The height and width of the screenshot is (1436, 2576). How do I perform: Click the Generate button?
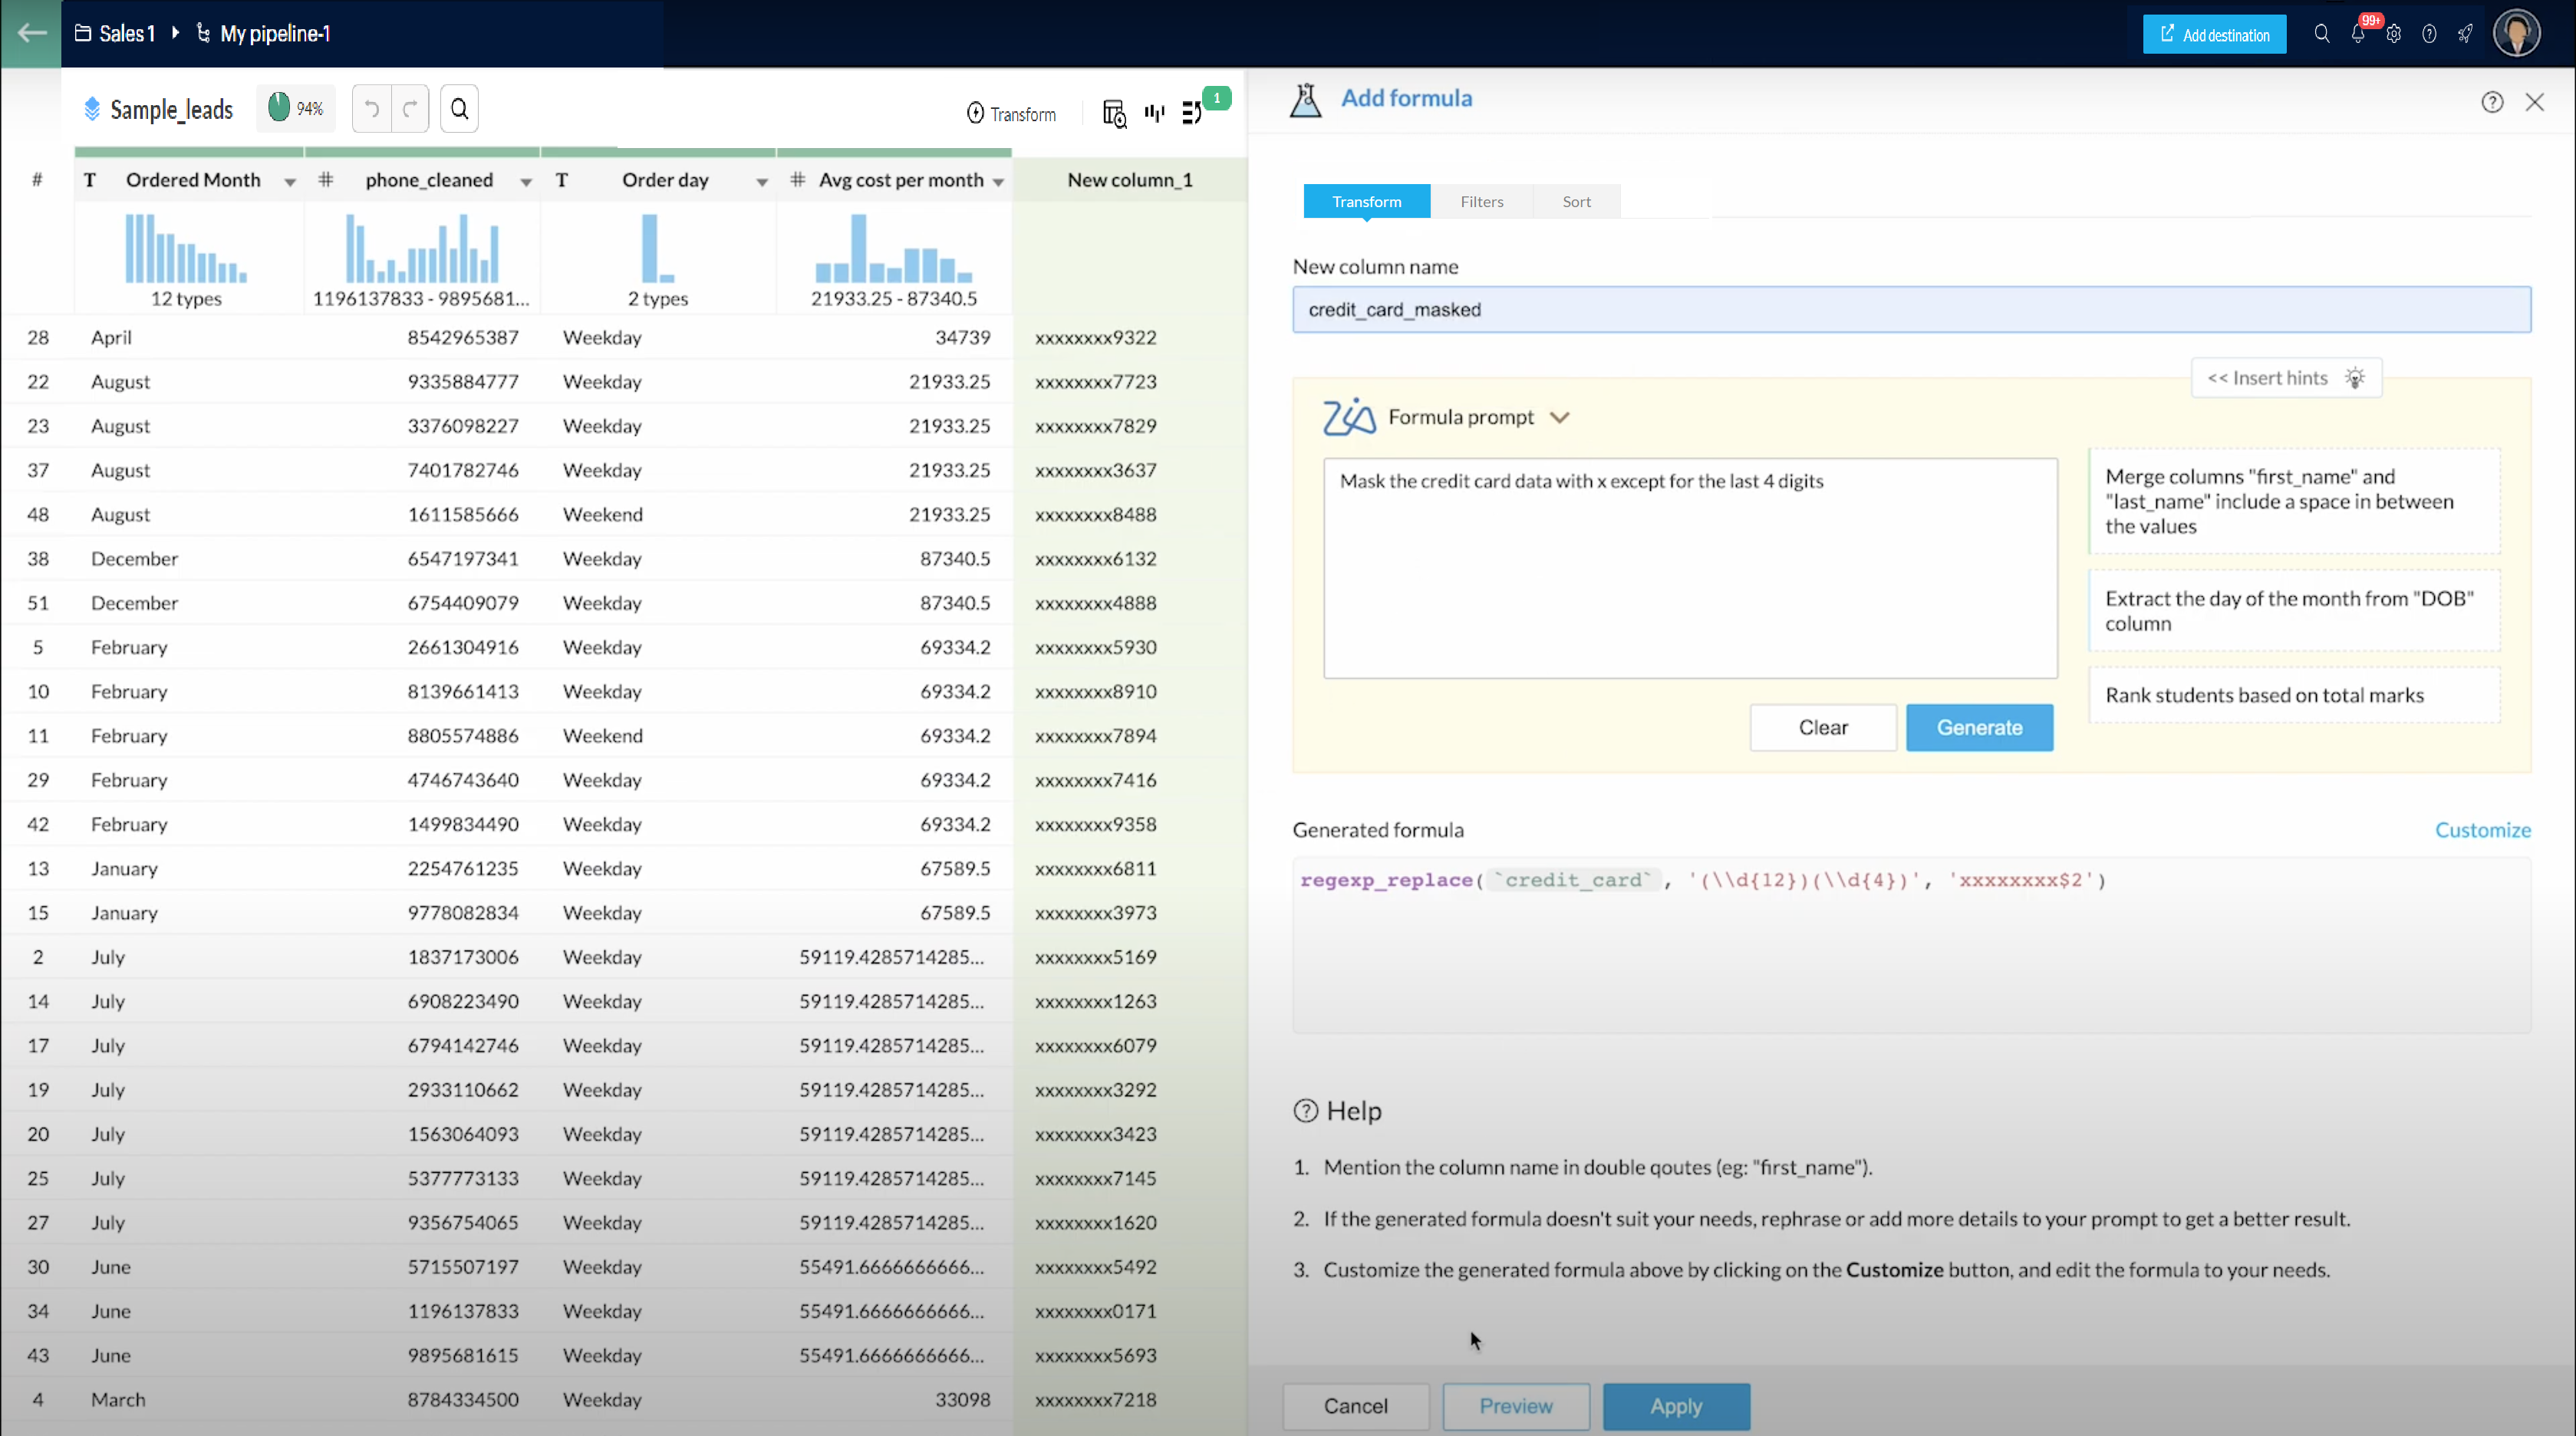coord(1979,728)
